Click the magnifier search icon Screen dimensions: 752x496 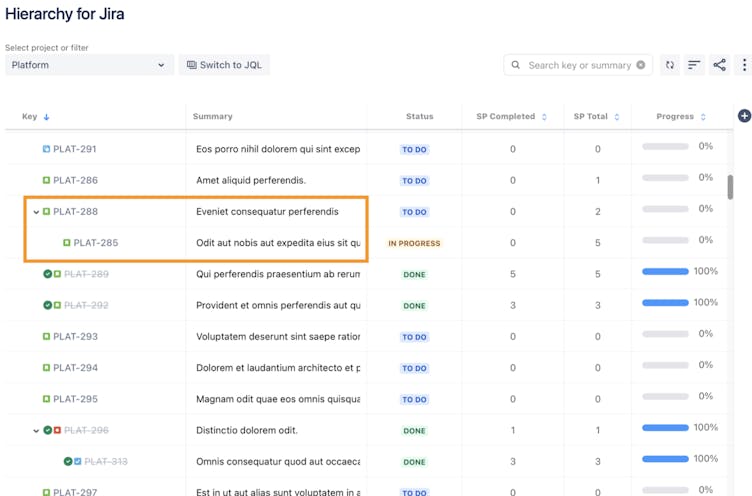click(x=516, y=65)
